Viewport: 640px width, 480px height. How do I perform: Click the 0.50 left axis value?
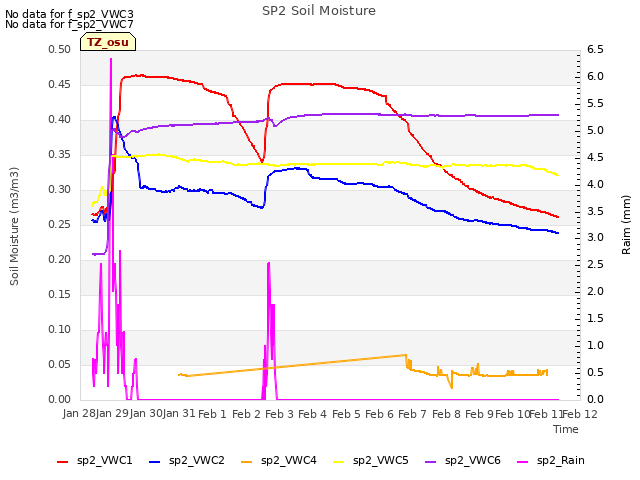tap(60, 49)
